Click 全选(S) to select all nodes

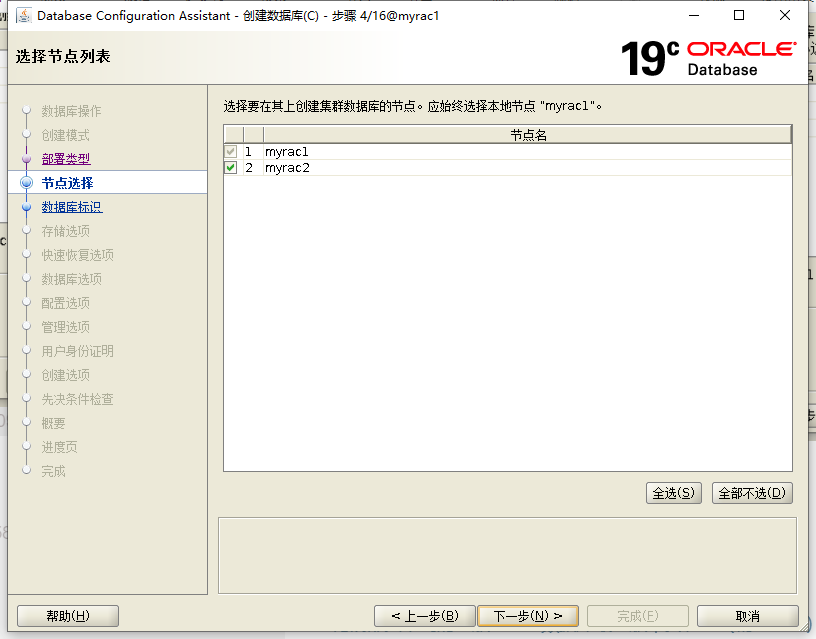click(673, 492)
